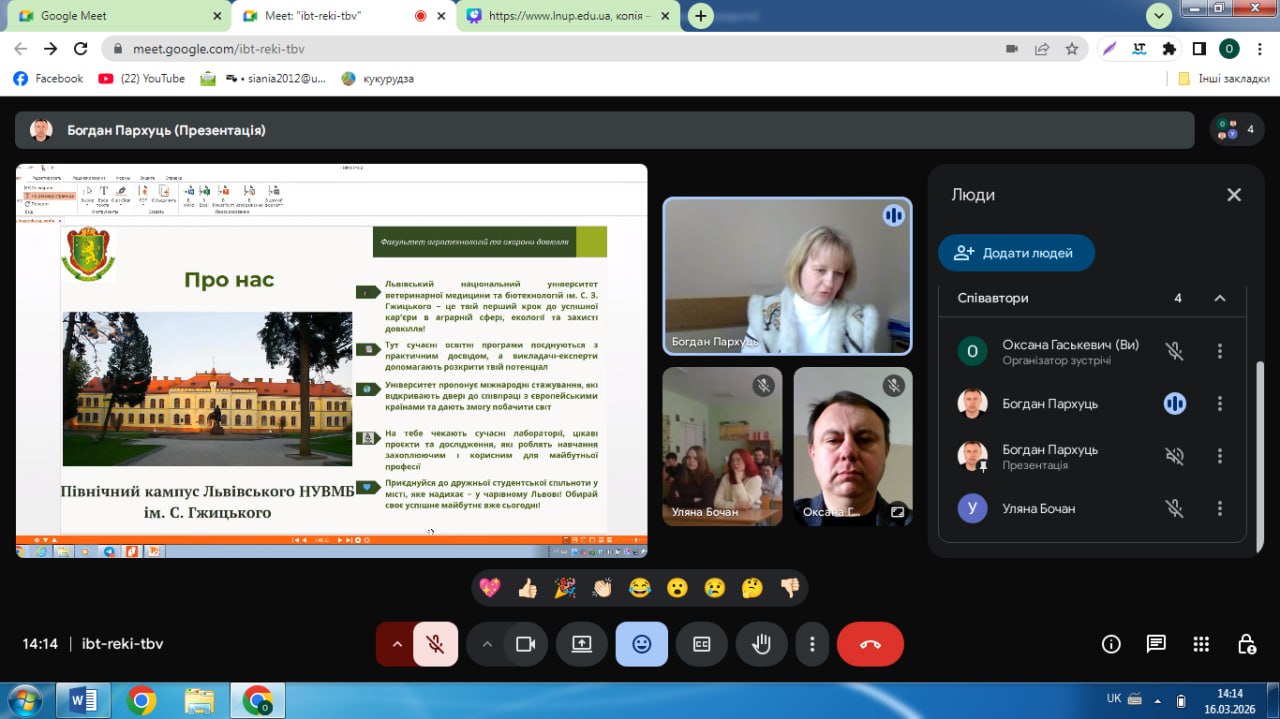
Task: Open the Activities grid icon
Action: pyautogui.click(x=1201, y=644)
